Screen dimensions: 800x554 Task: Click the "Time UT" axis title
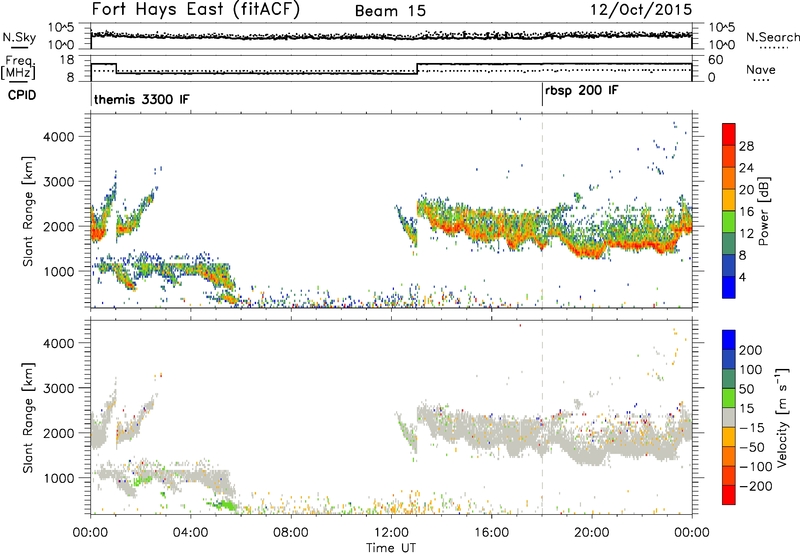click(x=391, y=548)
